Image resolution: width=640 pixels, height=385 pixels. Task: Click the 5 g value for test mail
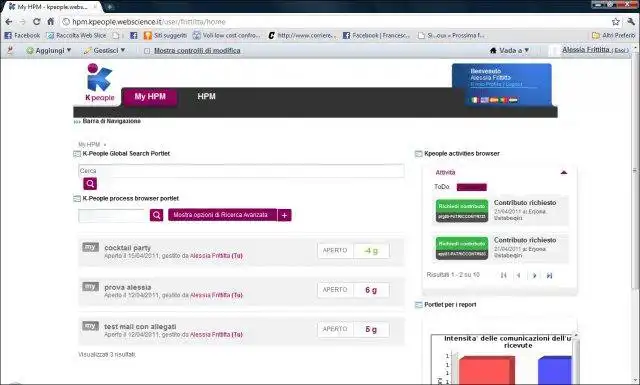371,329
